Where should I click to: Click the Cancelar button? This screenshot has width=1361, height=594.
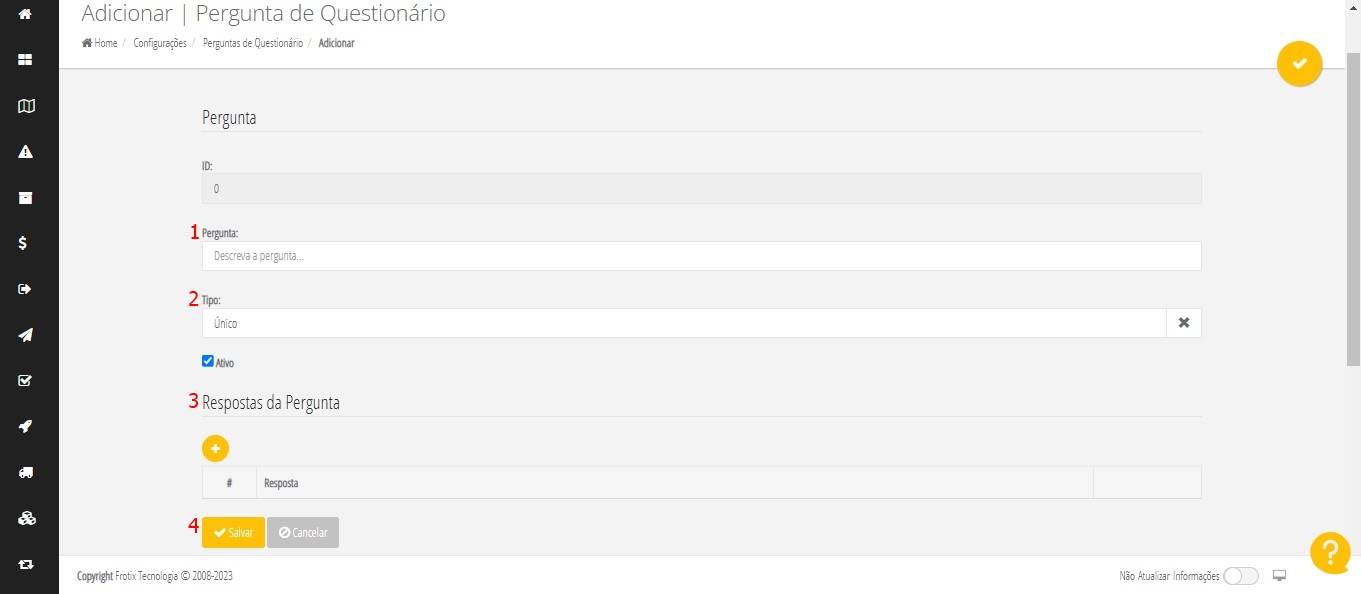point(303,533)
